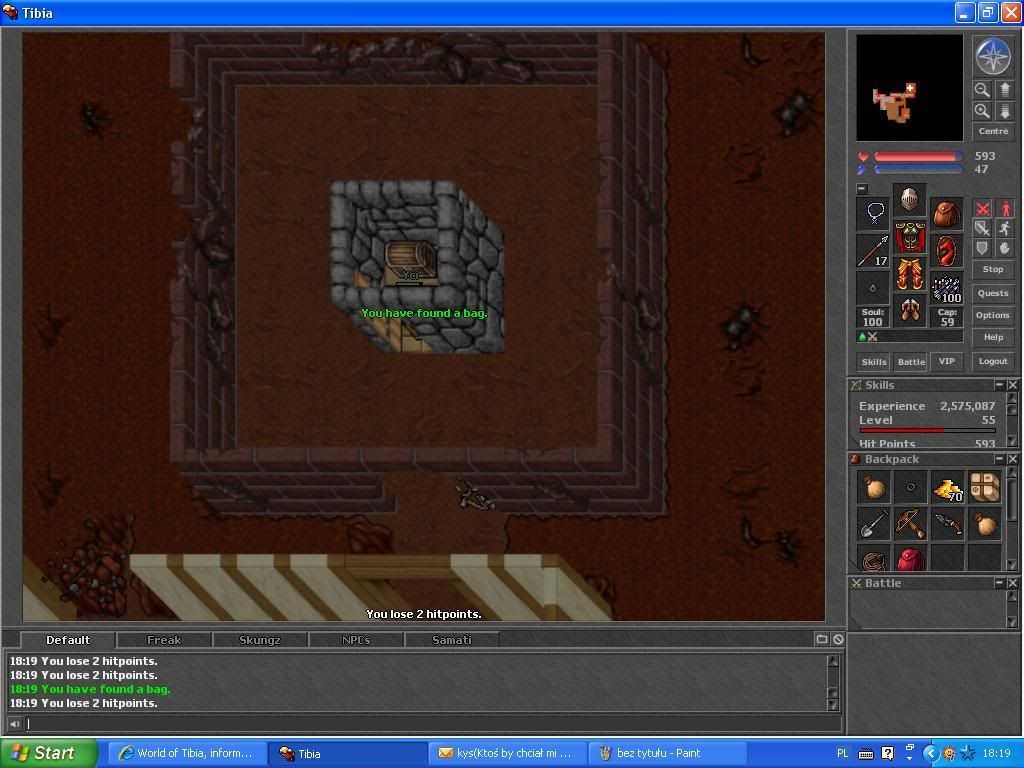Toggle secure mode hand button
This screenshot has width=1024, height=768.
click(1004, 248)
